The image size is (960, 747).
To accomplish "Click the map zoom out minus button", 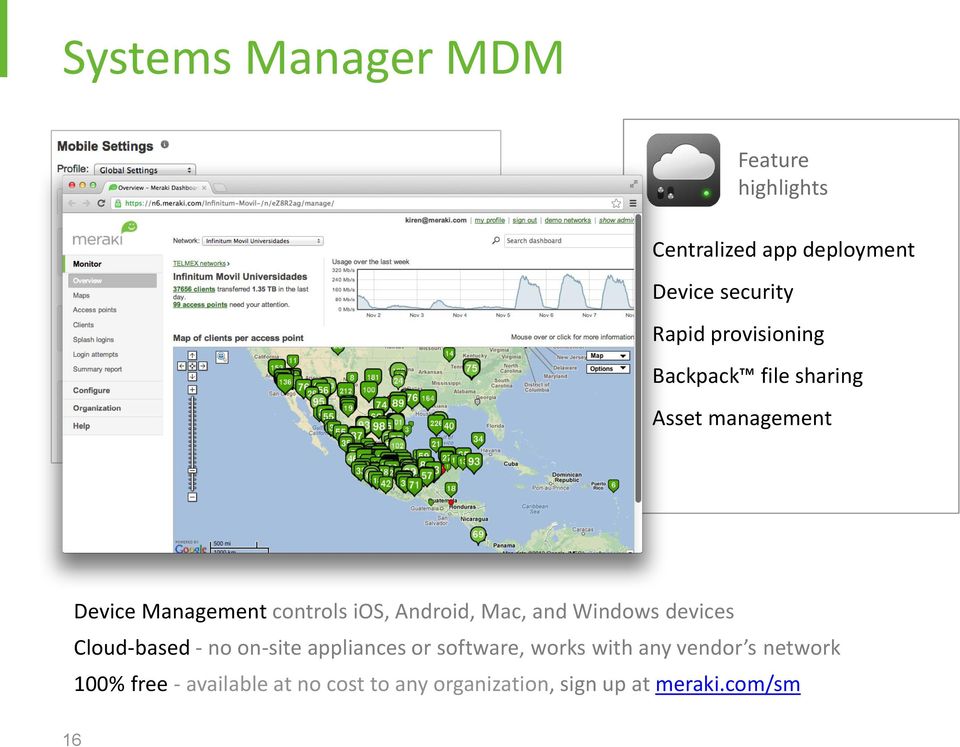I will point(192,497).
